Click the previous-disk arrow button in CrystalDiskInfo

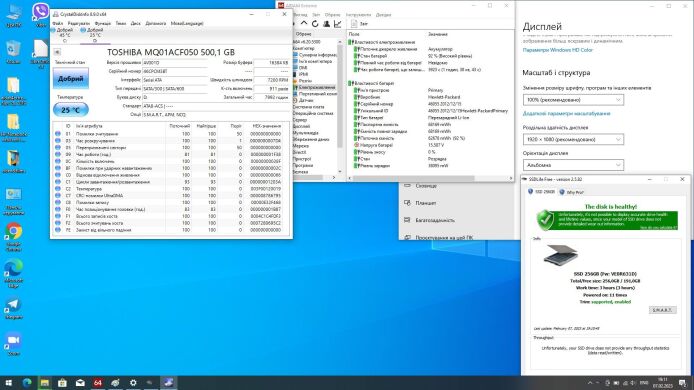(57, 52)
